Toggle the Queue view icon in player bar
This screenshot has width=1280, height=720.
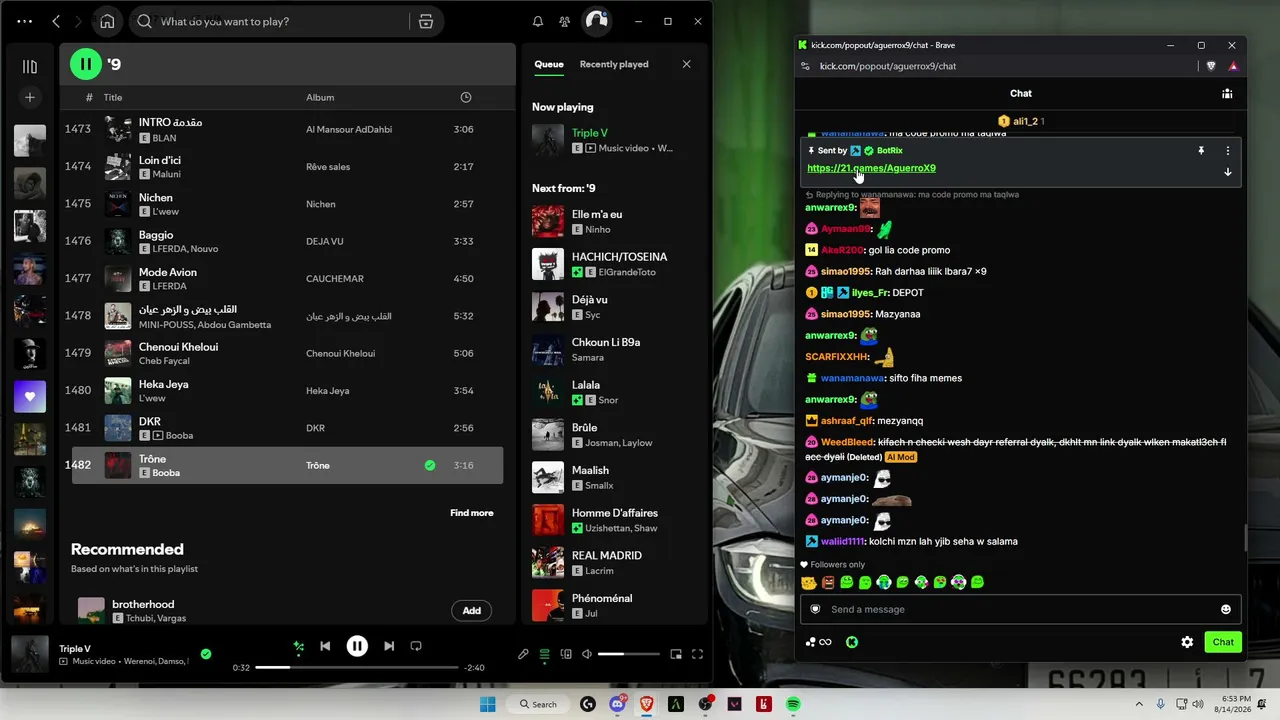[545, 654]
